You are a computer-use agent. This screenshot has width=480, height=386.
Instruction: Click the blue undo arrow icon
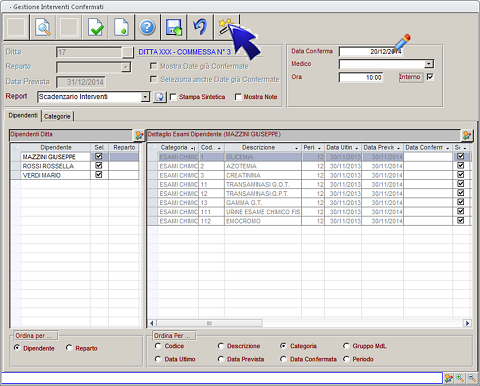[200, 27]
